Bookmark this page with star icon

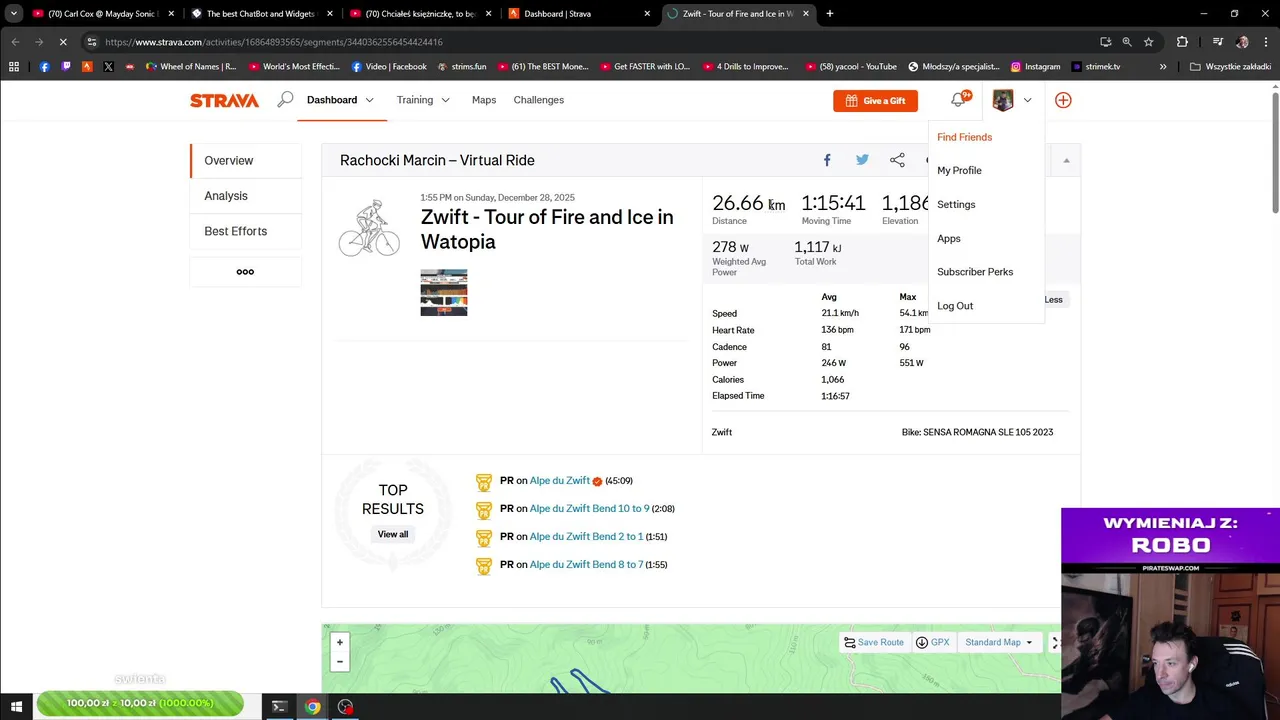pos(1148,42)
